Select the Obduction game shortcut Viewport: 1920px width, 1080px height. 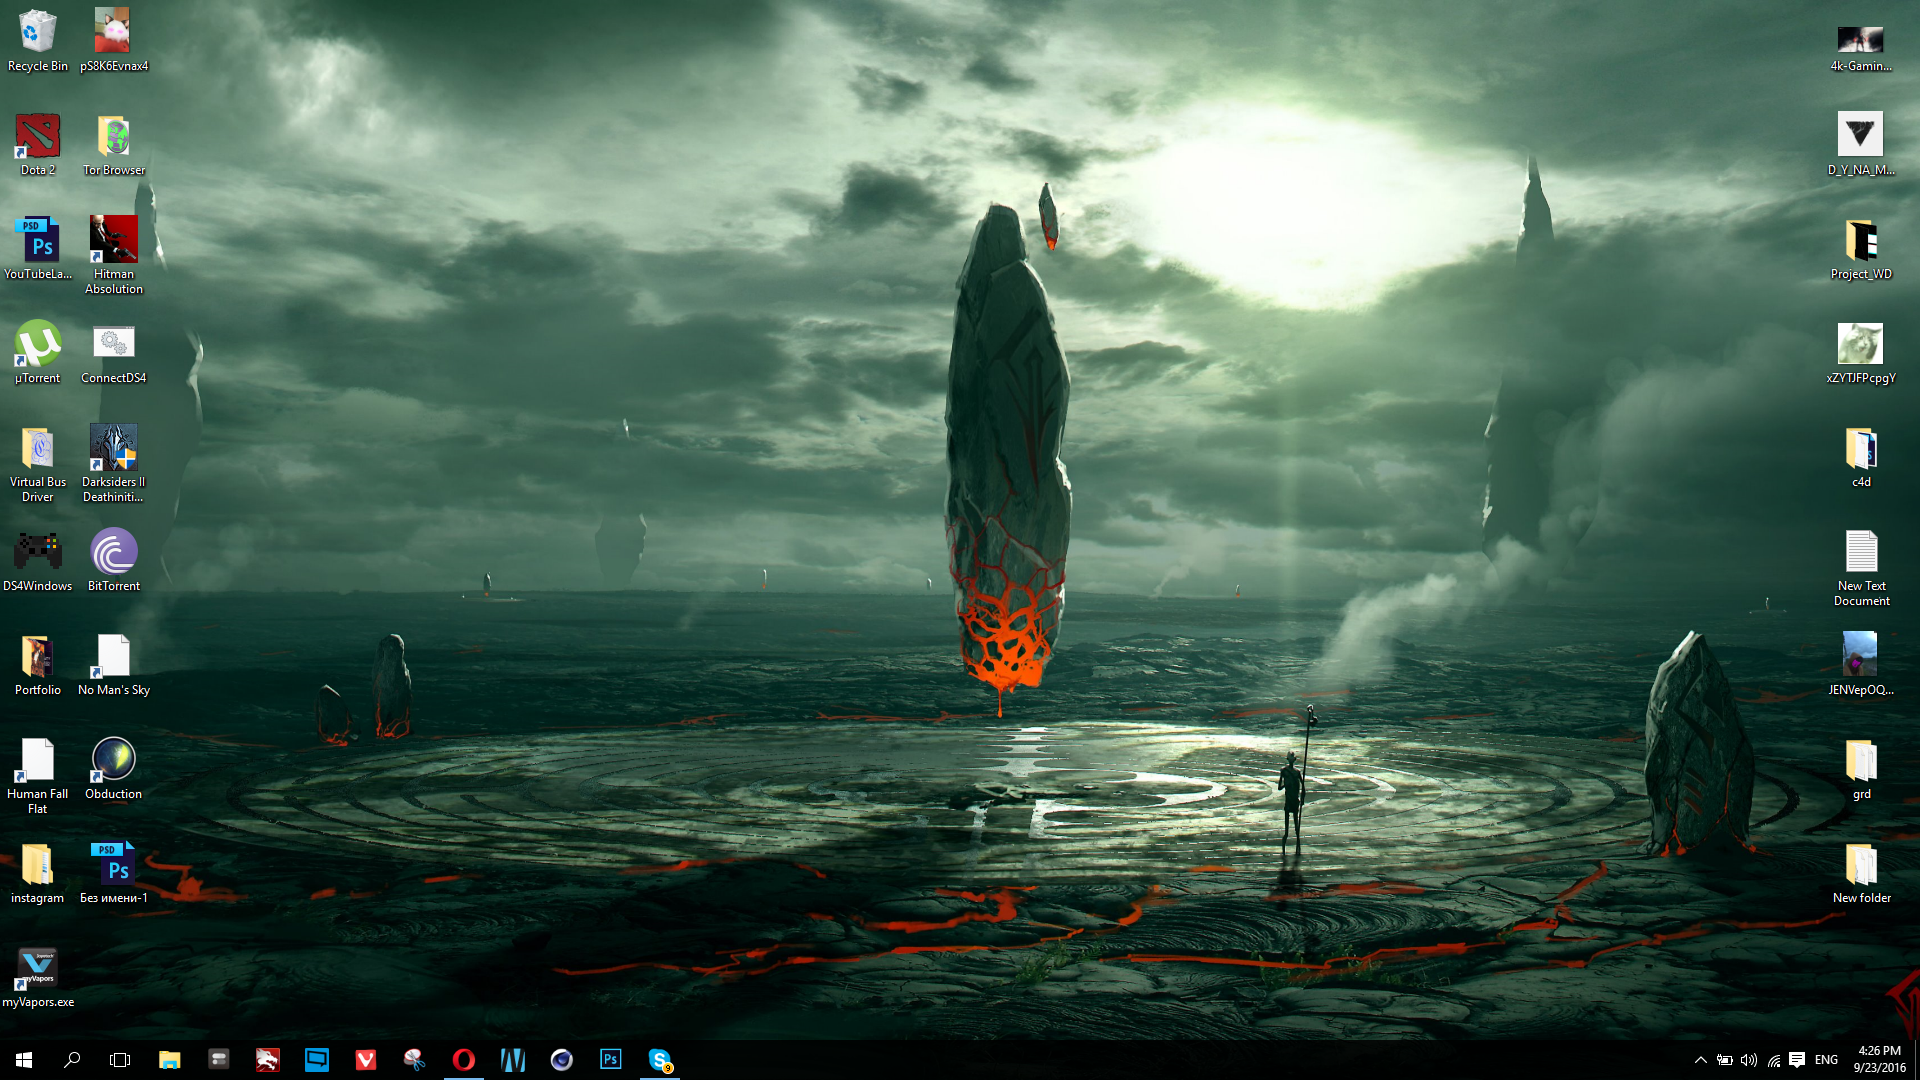114,769
